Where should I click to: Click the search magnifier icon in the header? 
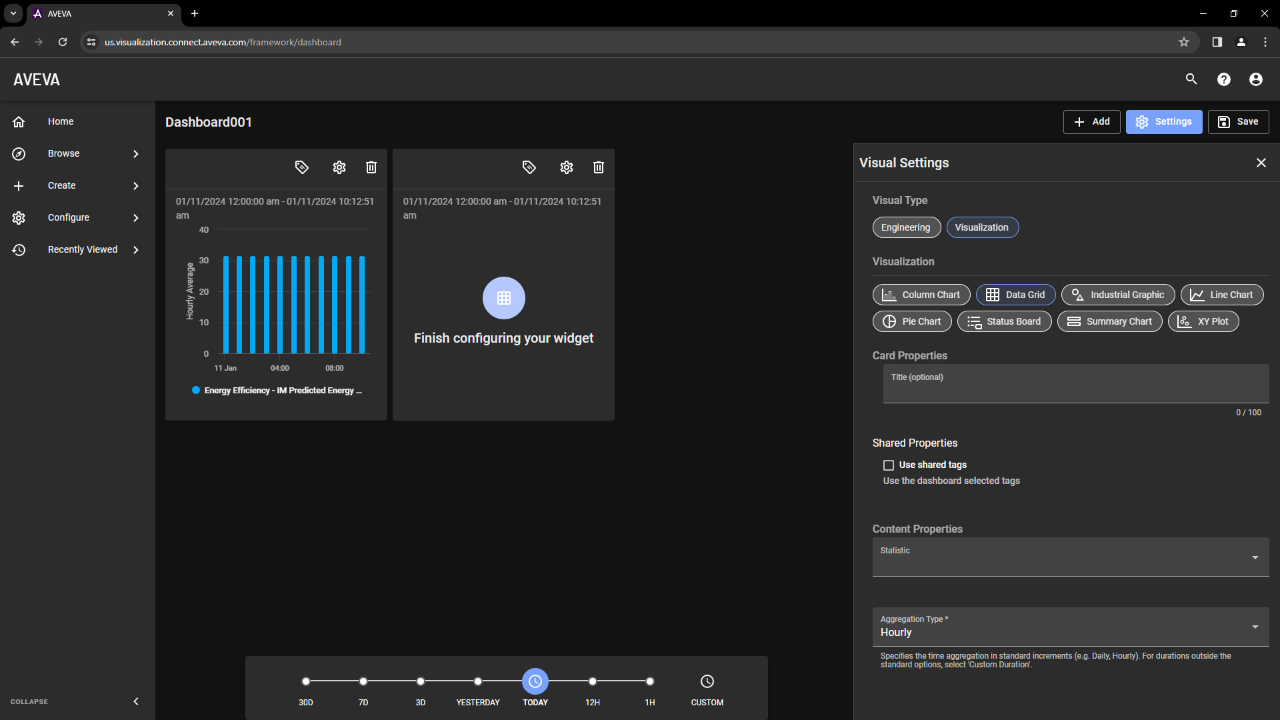pos(1191,80)
